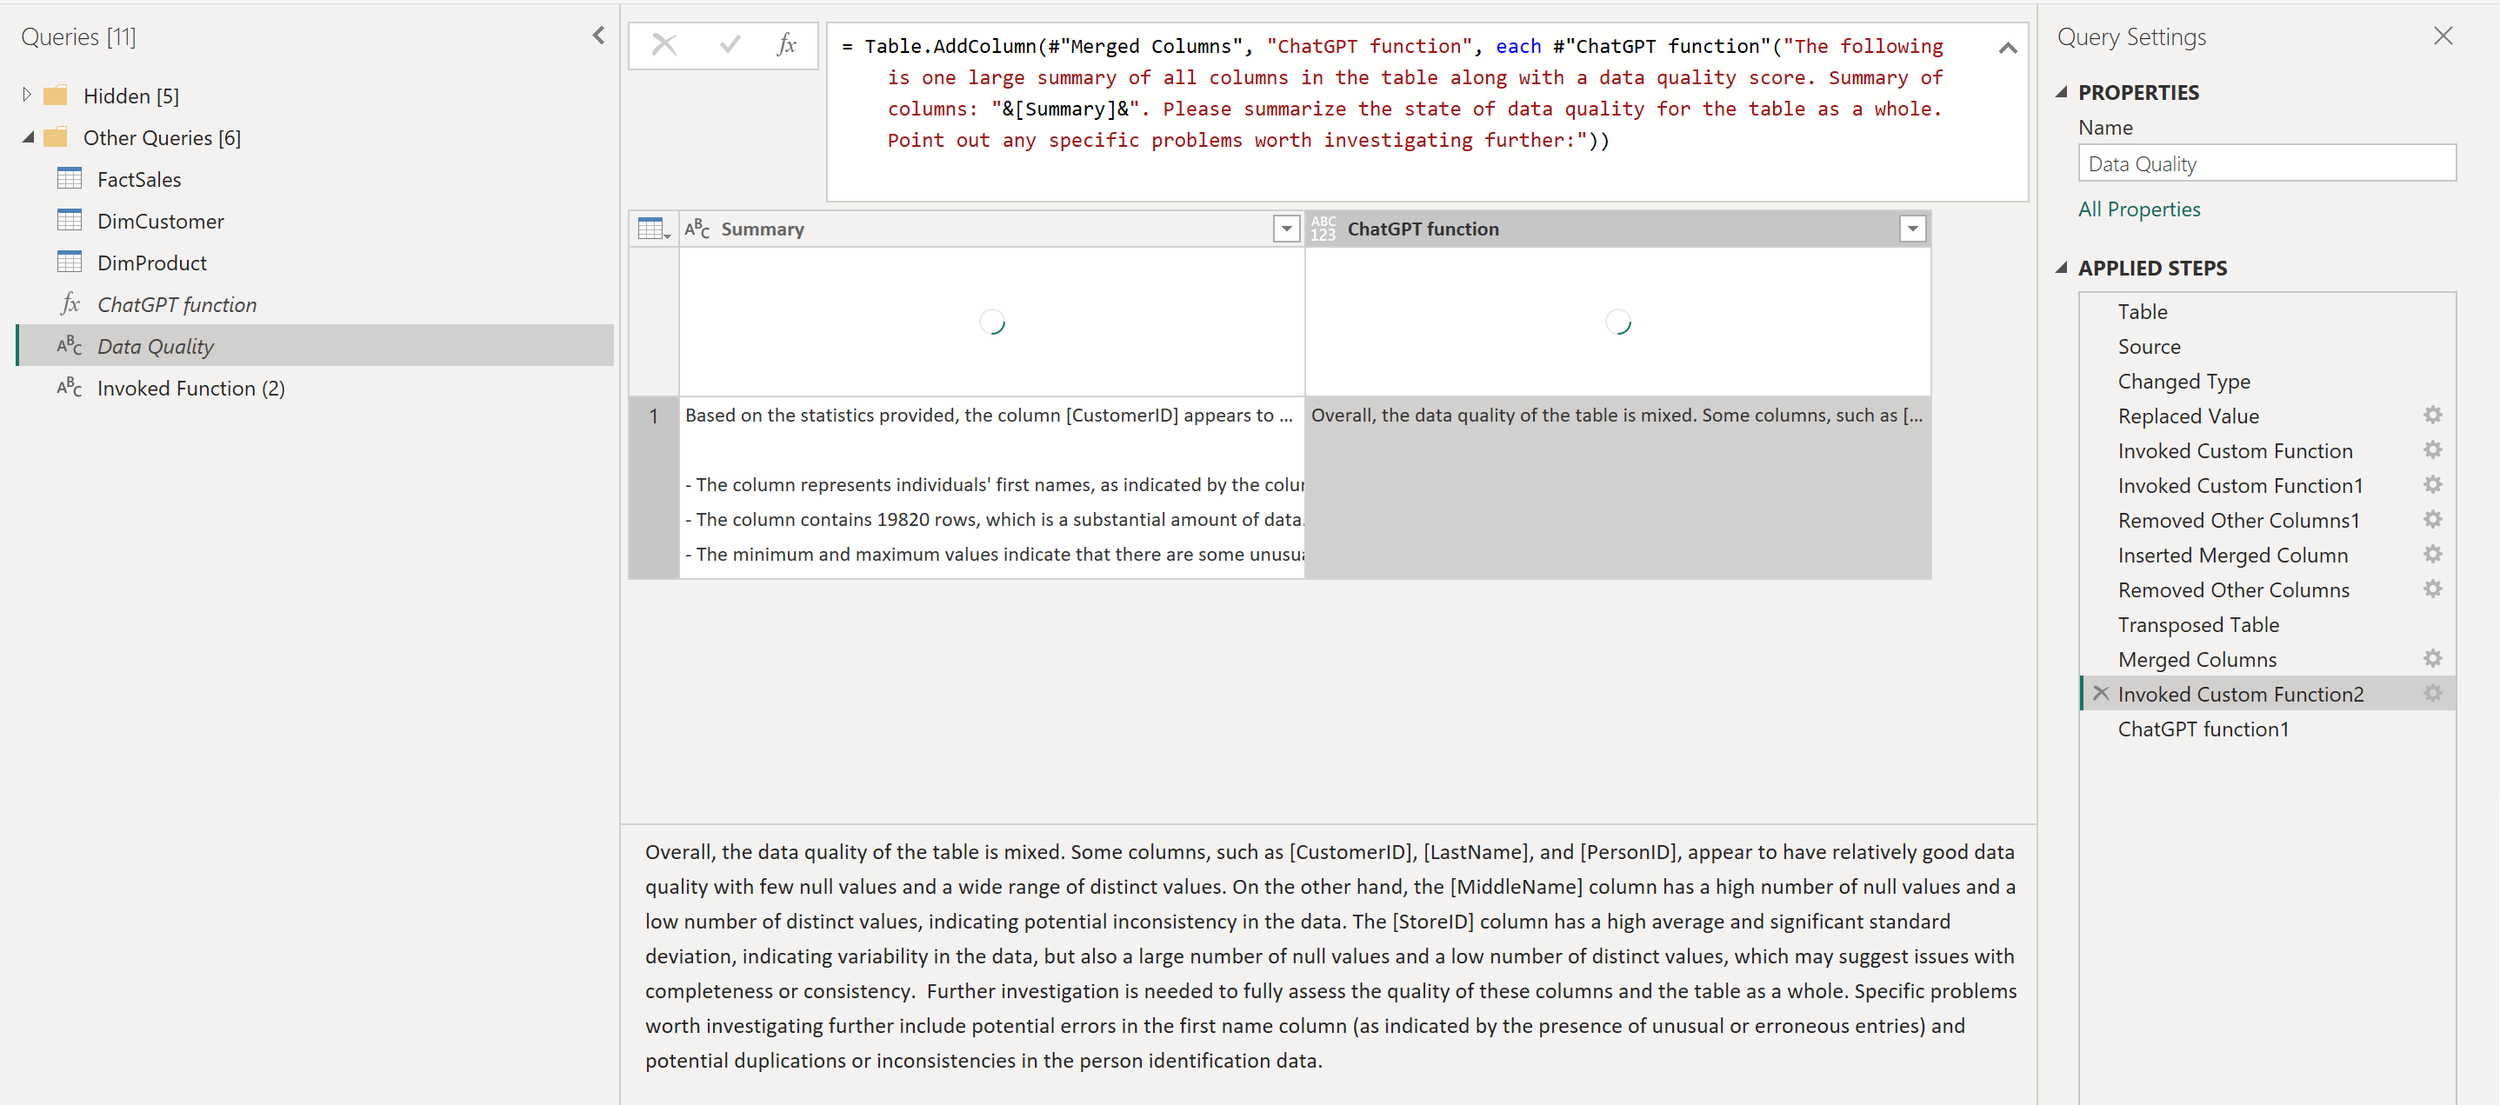
Task: Open All Properties link
Action: point(2139,209)
